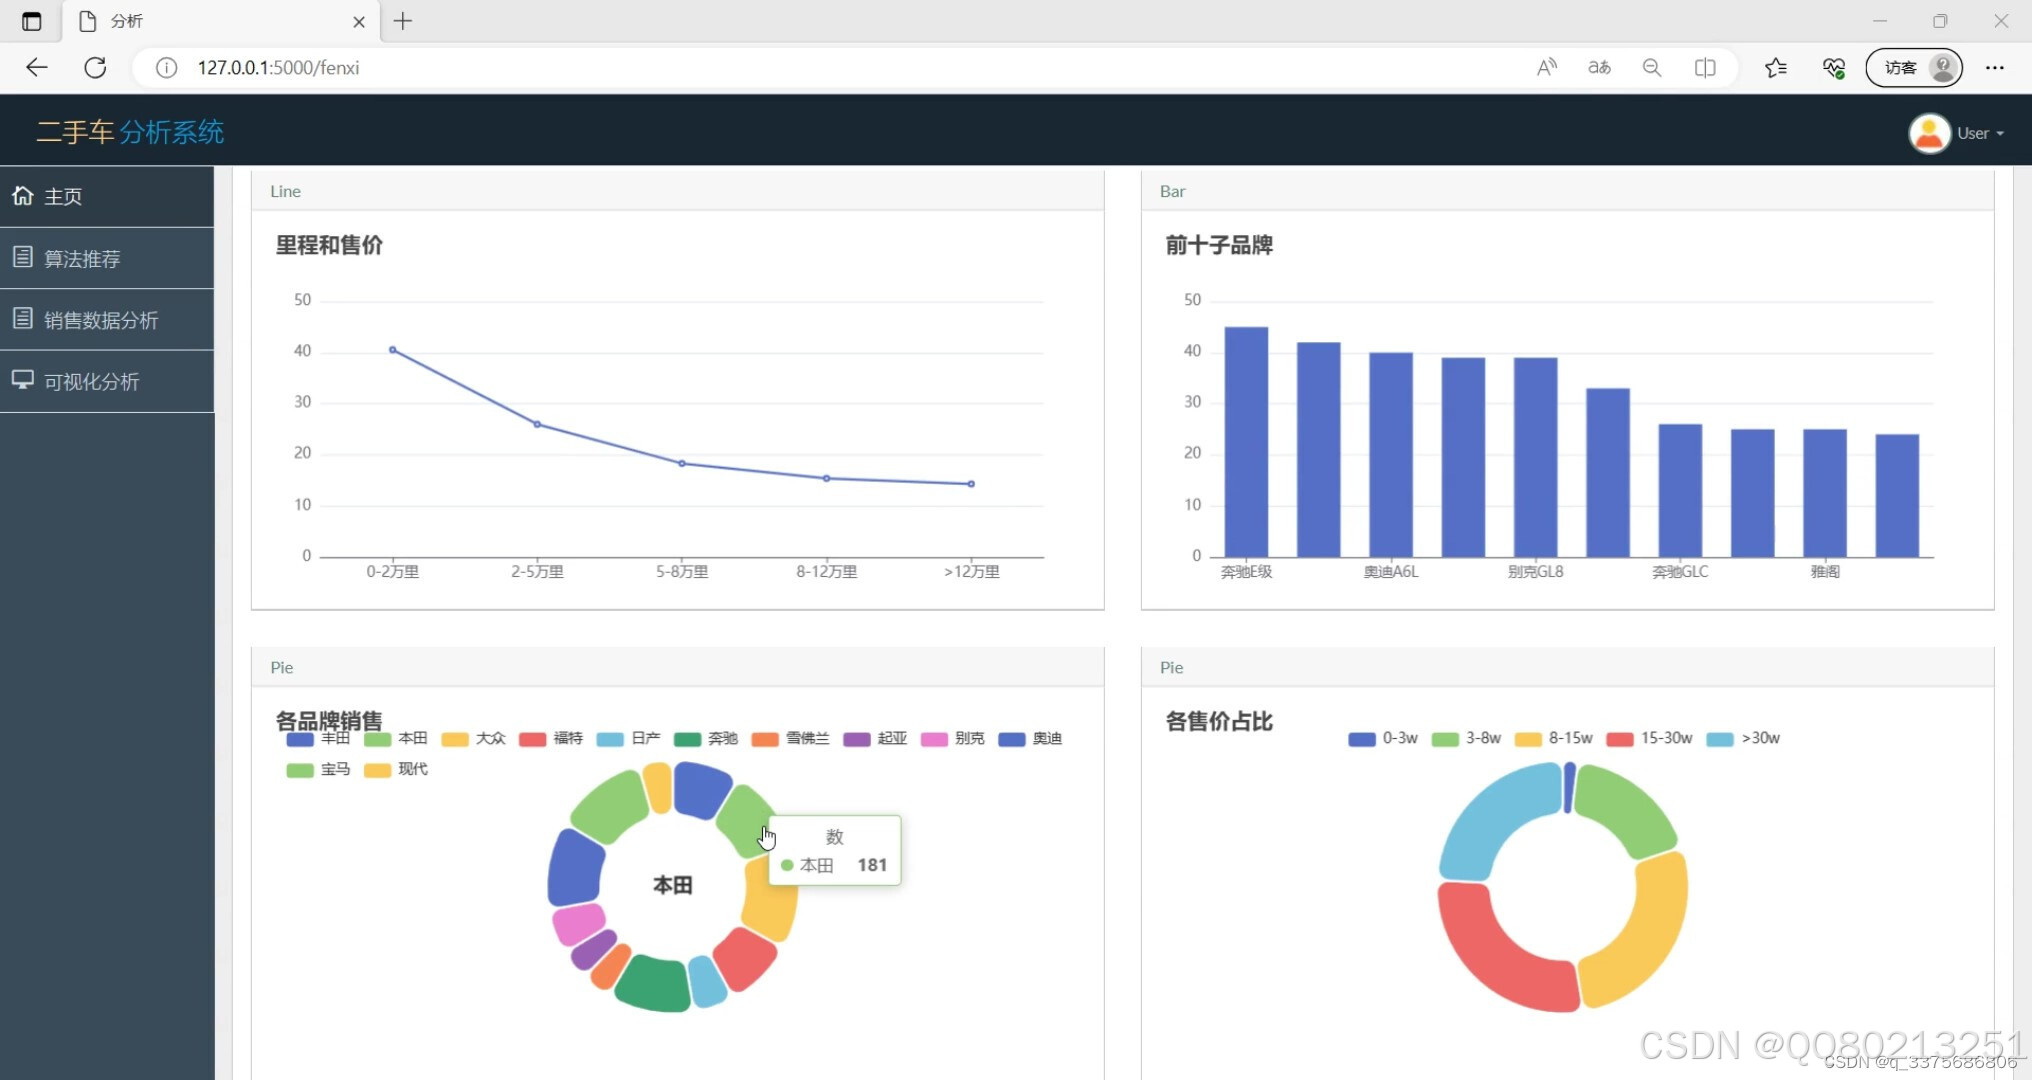This screenshot has width=2032, height=1080.
Task: Click the Browser Essentials heart icon
Action: pyautogui.click(x=1833, y=67)
